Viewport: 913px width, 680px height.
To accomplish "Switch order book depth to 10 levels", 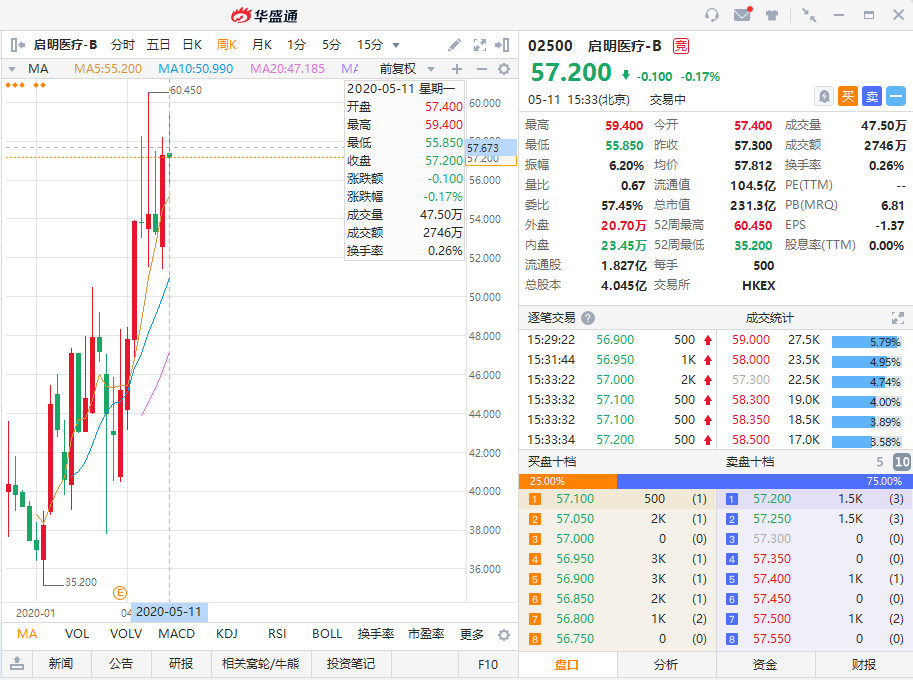I will pos(902,462).
